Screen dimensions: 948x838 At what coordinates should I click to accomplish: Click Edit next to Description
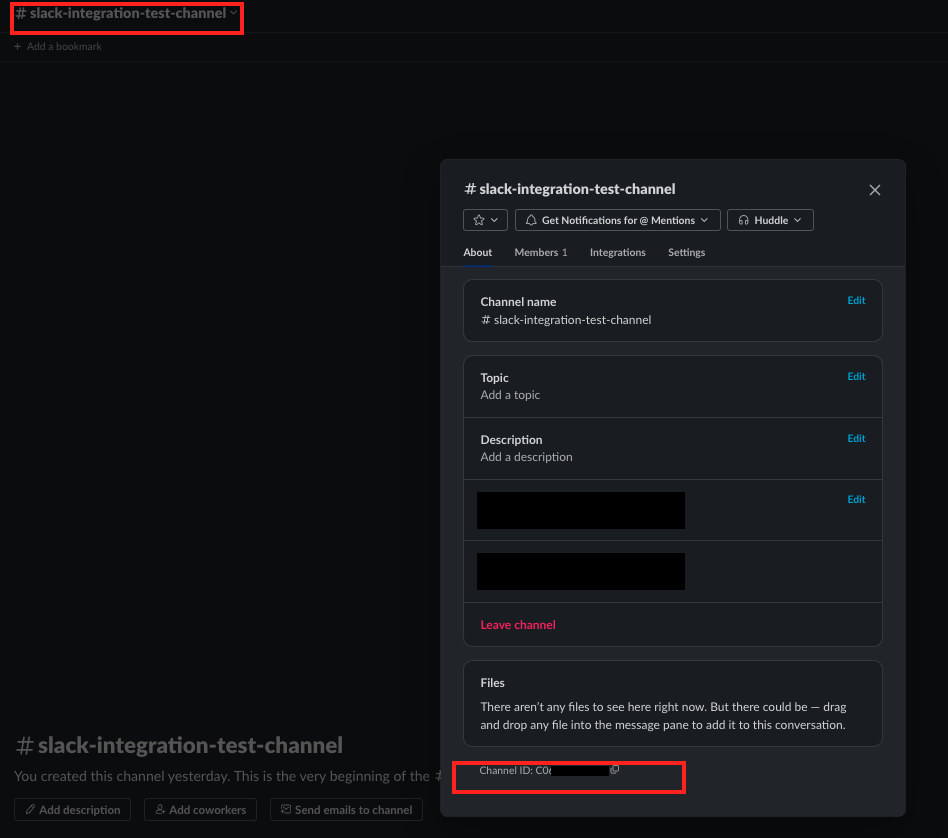click(856, 439)
